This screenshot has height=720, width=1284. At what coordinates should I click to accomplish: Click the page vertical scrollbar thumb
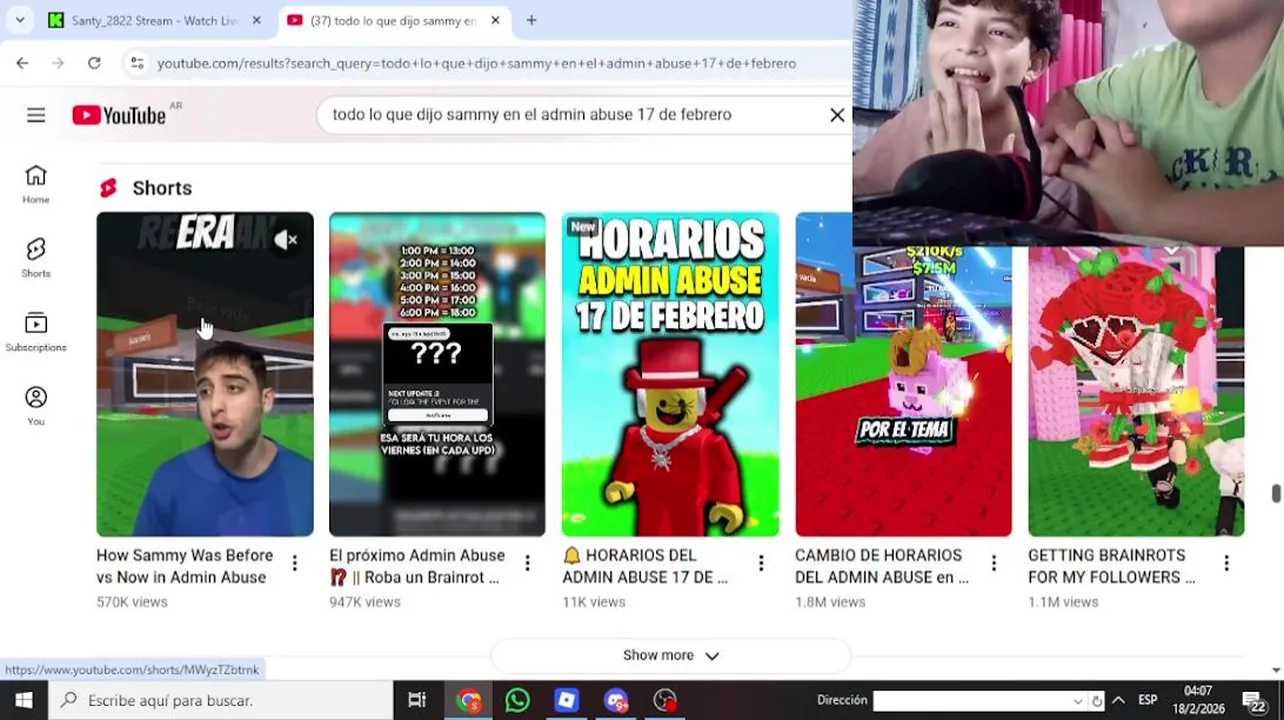[x=1276, y=494]
